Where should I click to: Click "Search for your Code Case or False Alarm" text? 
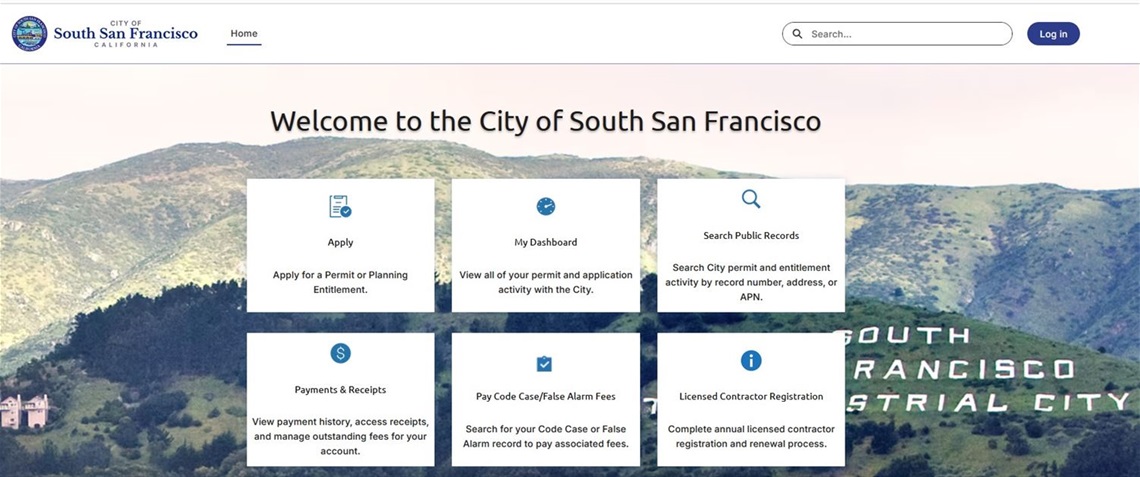point(545,436)
